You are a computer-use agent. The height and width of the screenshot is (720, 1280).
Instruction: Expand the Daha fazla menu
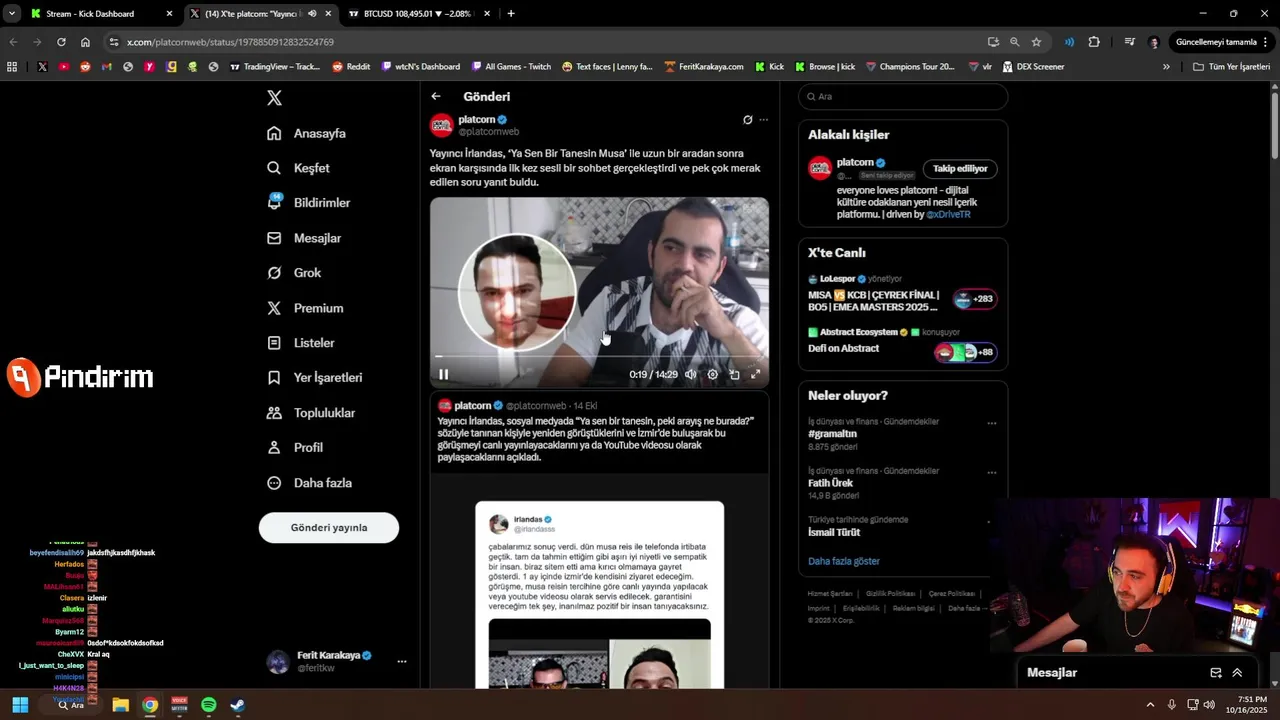point(309,483)
